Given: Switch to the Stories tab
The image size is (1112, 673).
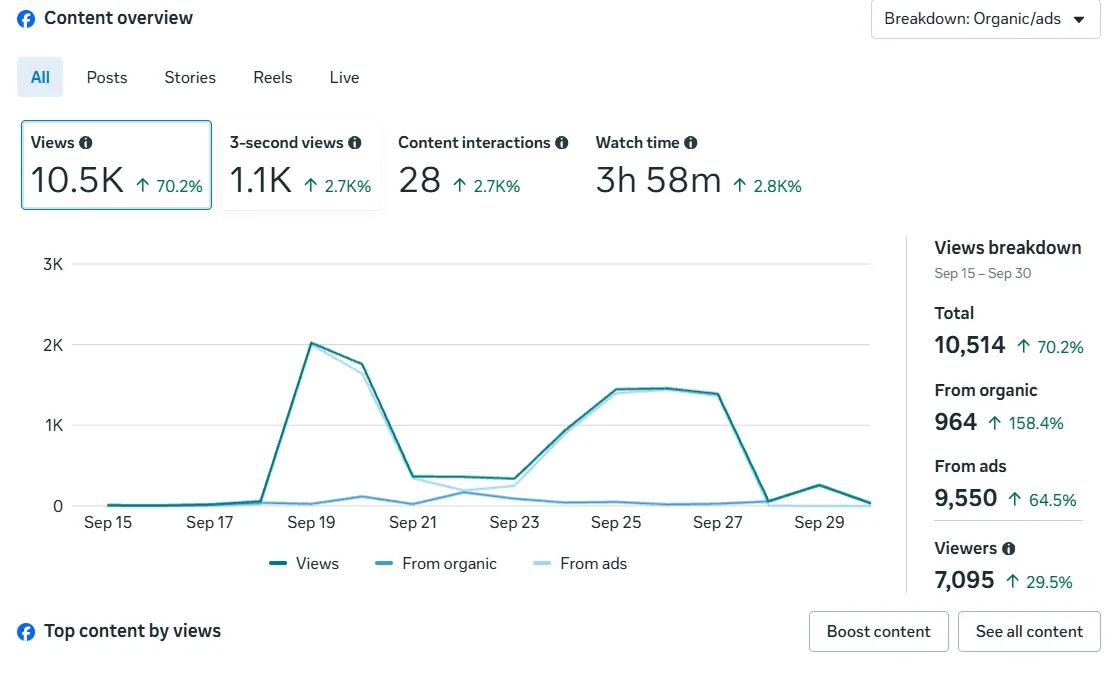Looking at the screenshot, I should point(190,77).
